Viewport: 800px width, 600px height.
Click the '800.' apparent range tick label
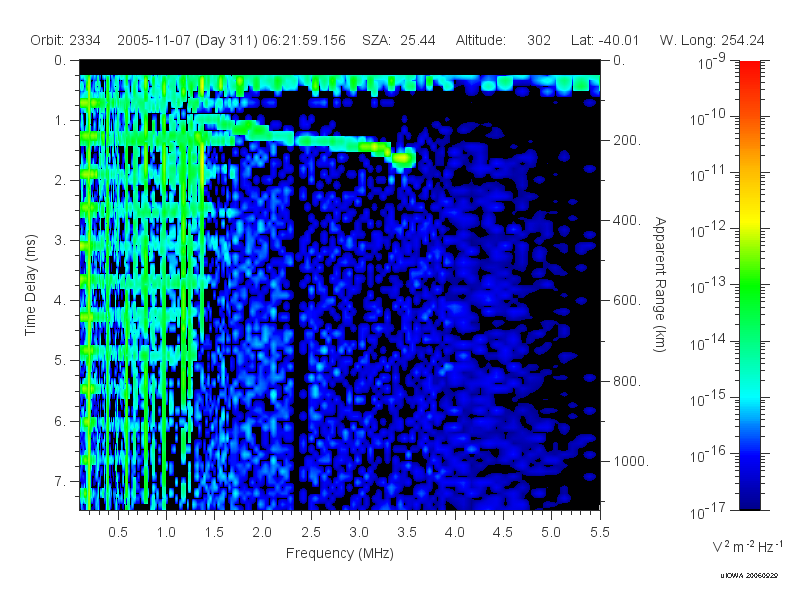627,381
